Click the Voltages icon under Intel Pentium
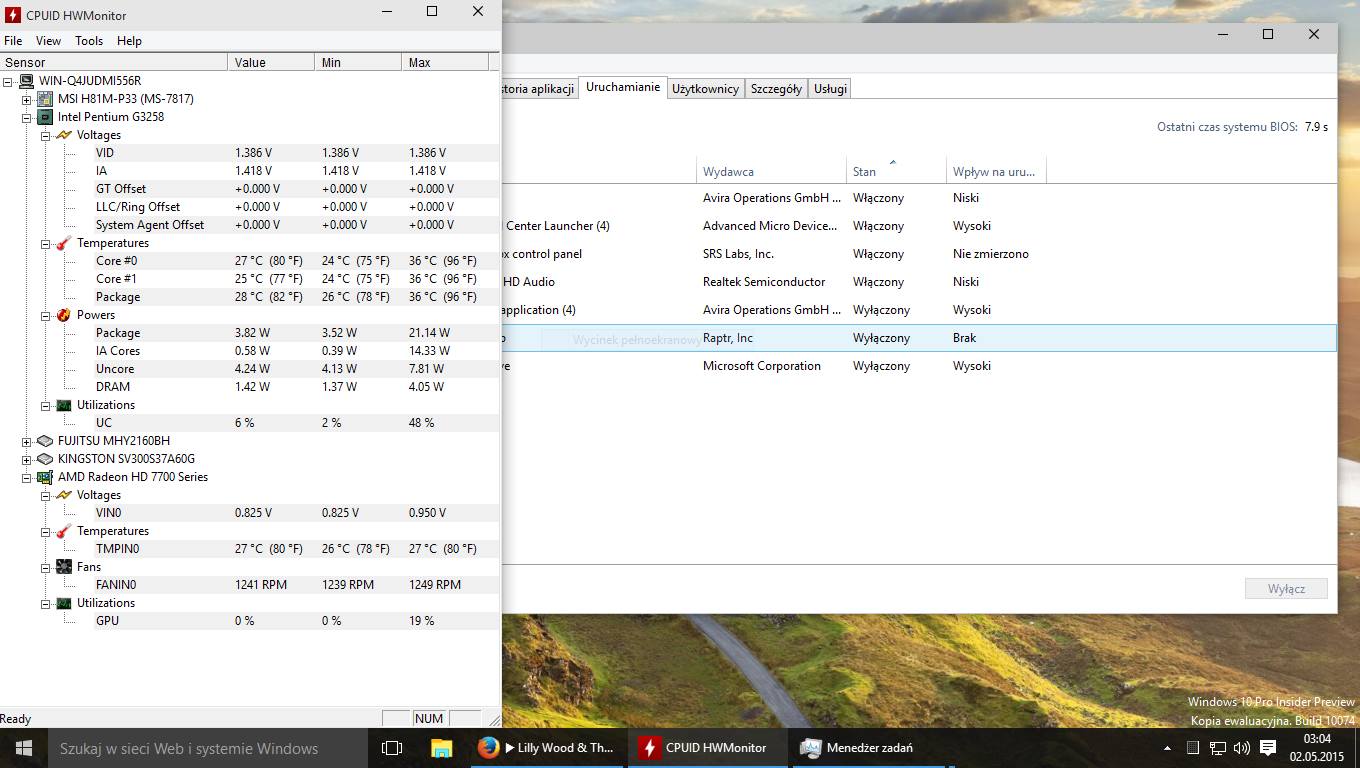The width and height of the screenshot is (1360, 768). coord(64,135)
